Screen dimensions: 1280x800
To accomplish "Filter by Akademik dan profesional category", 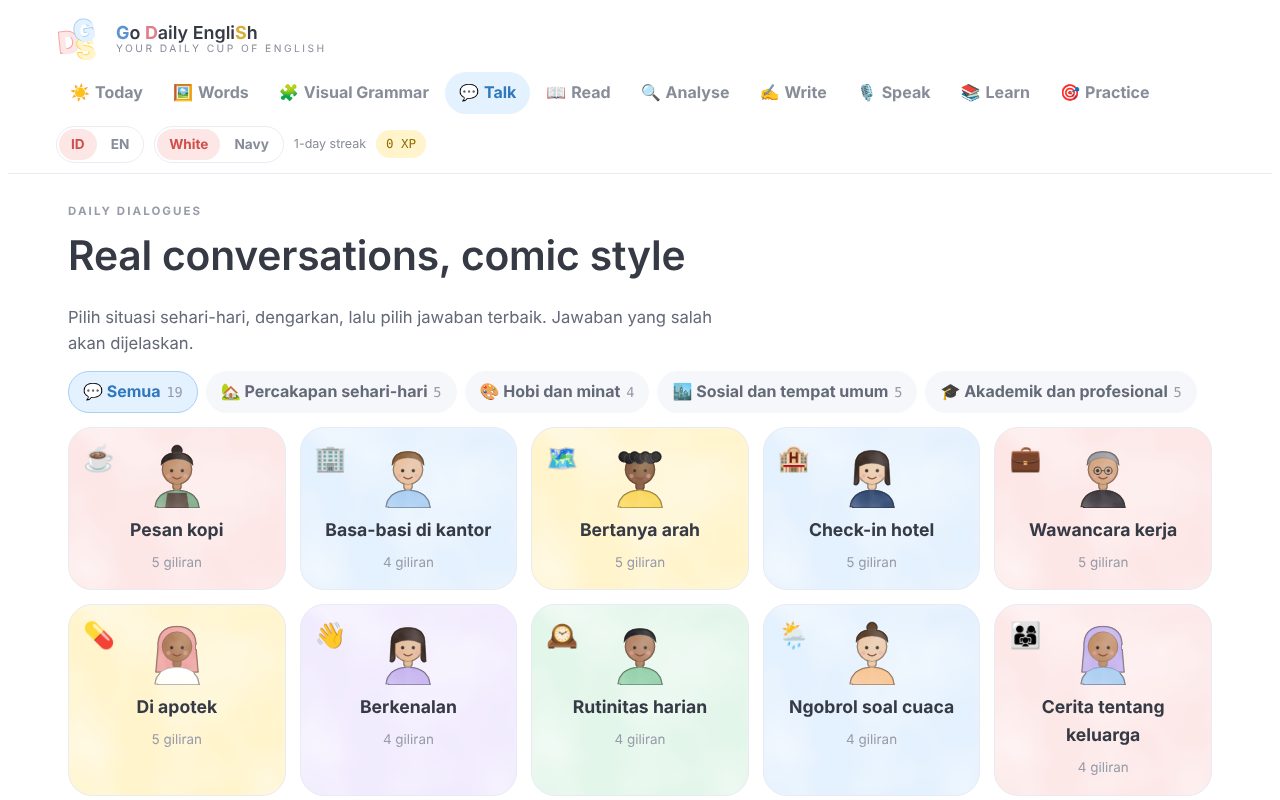I will click(1060, 392).
